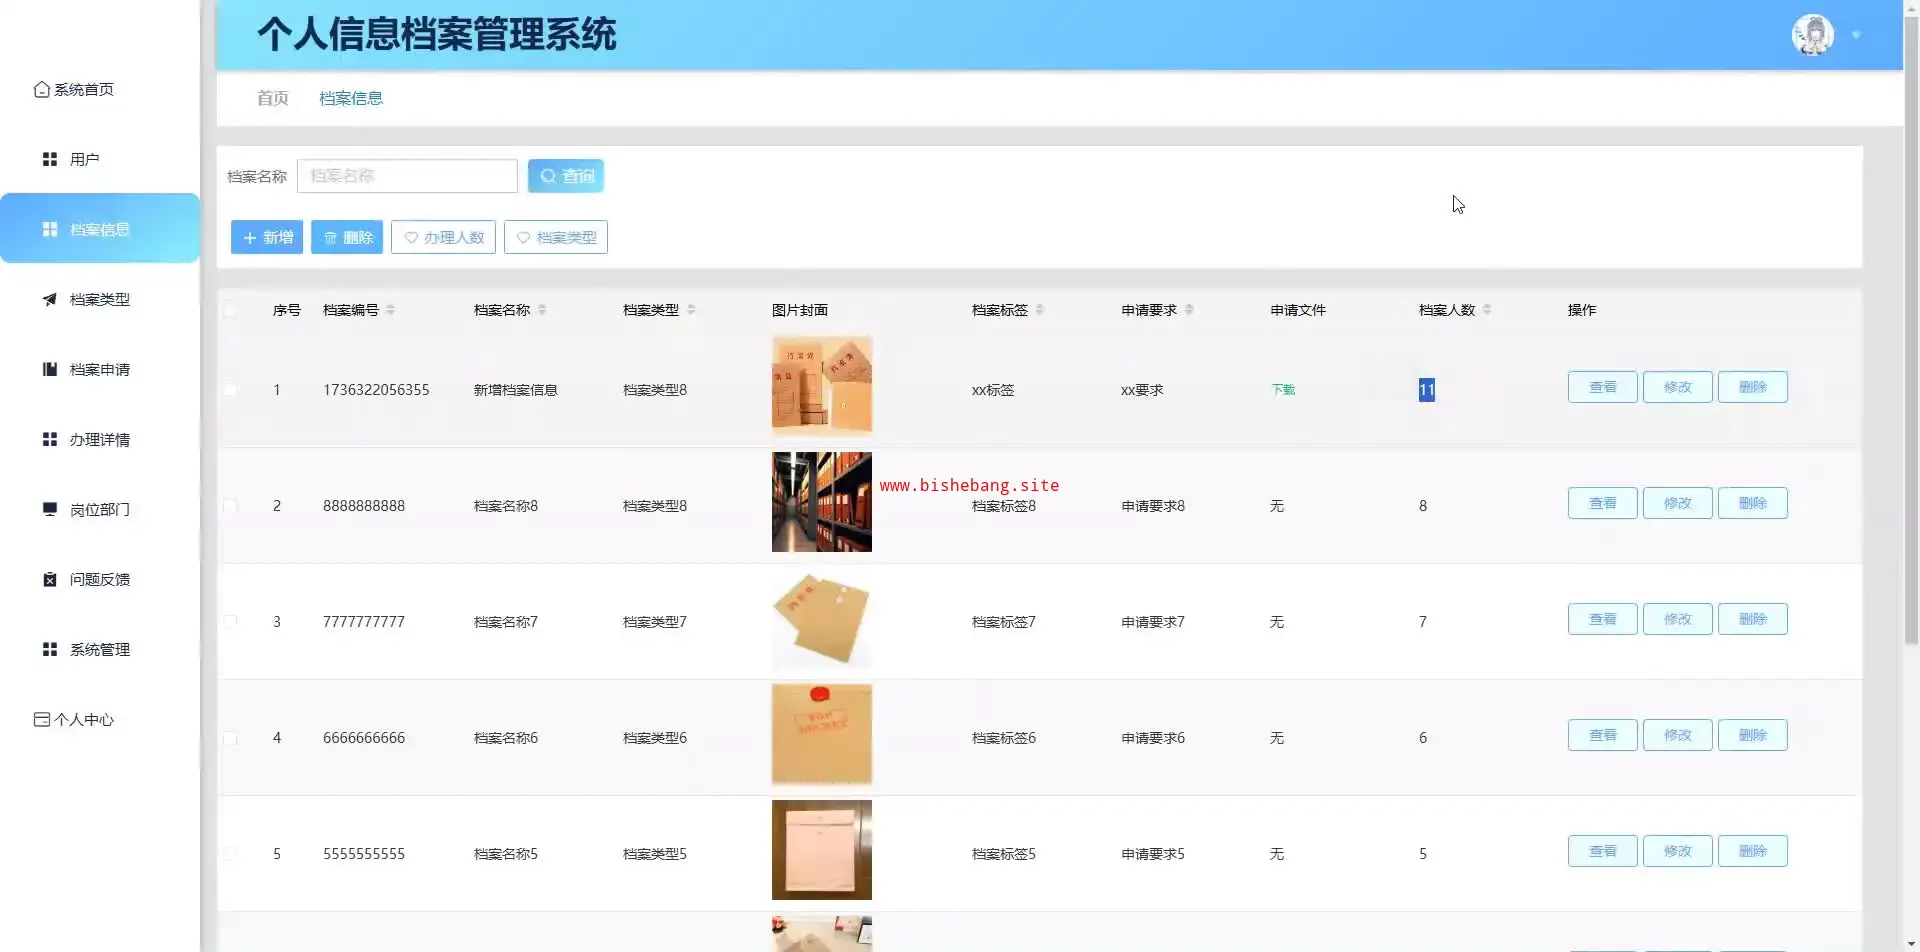Click the 档案编号 cell 1736322056355

coord(376,390)
